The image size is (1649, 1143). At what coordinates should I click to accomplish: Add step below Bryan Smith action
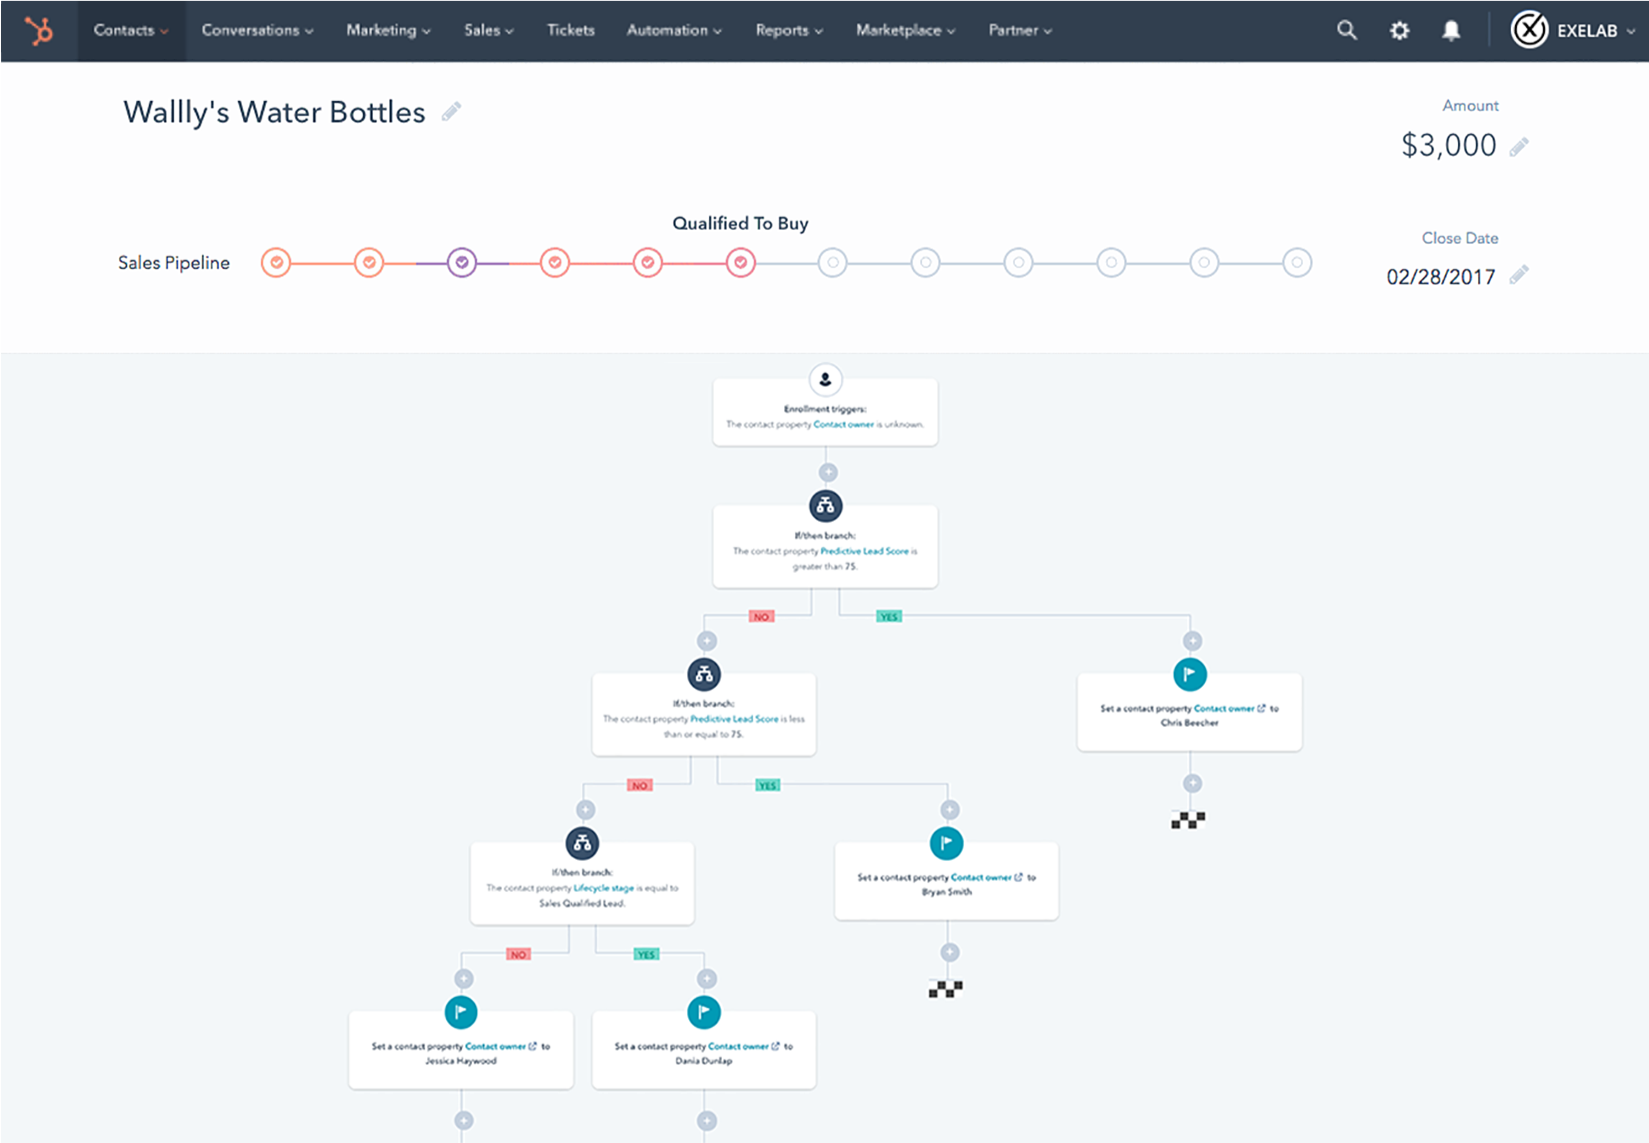(950, 952)
